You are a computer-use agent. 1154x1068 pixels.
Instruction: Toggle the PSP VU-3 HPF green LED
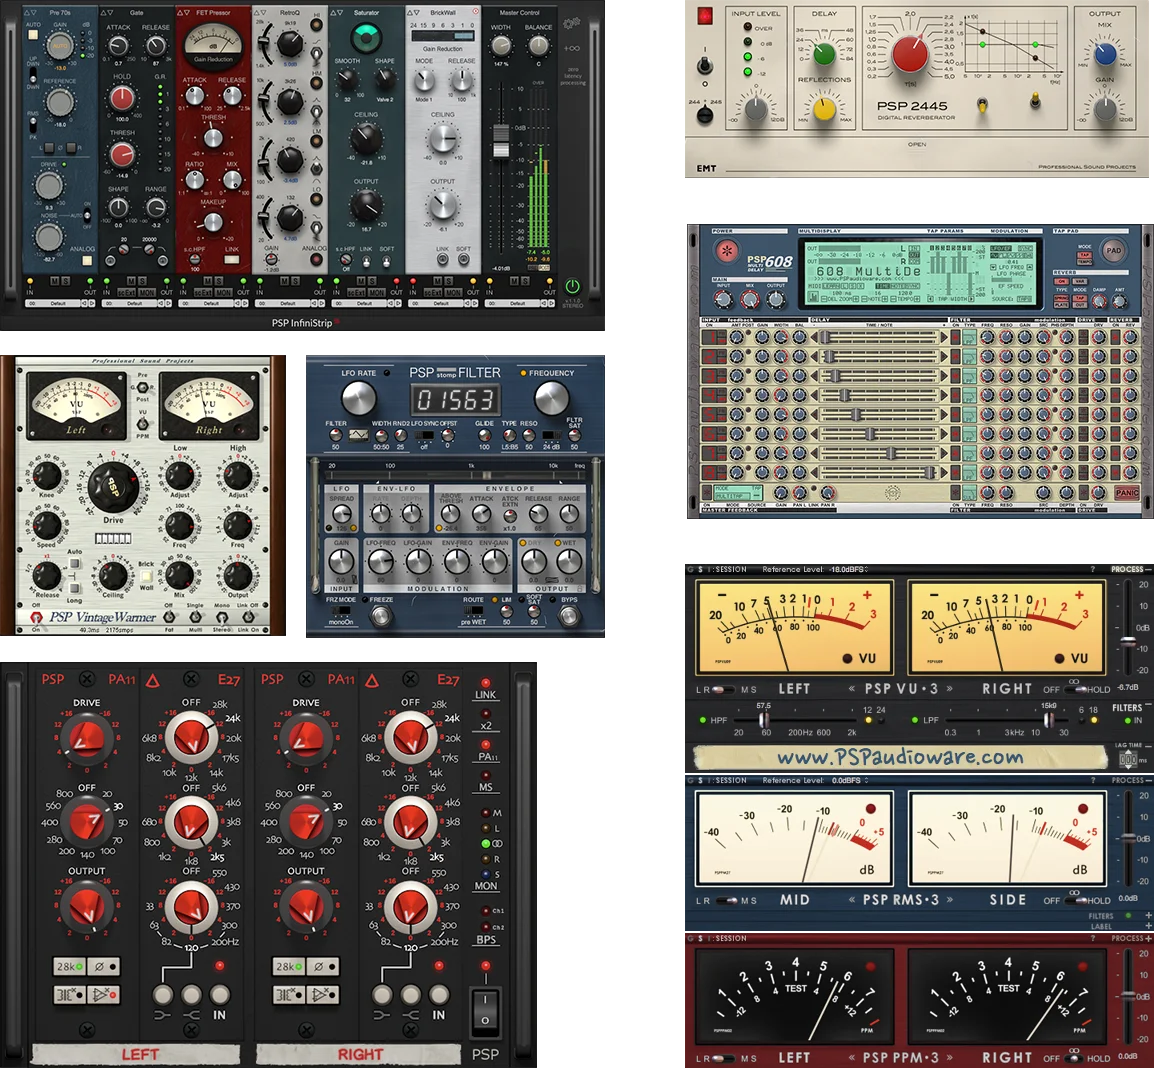(x=702, y=720)
